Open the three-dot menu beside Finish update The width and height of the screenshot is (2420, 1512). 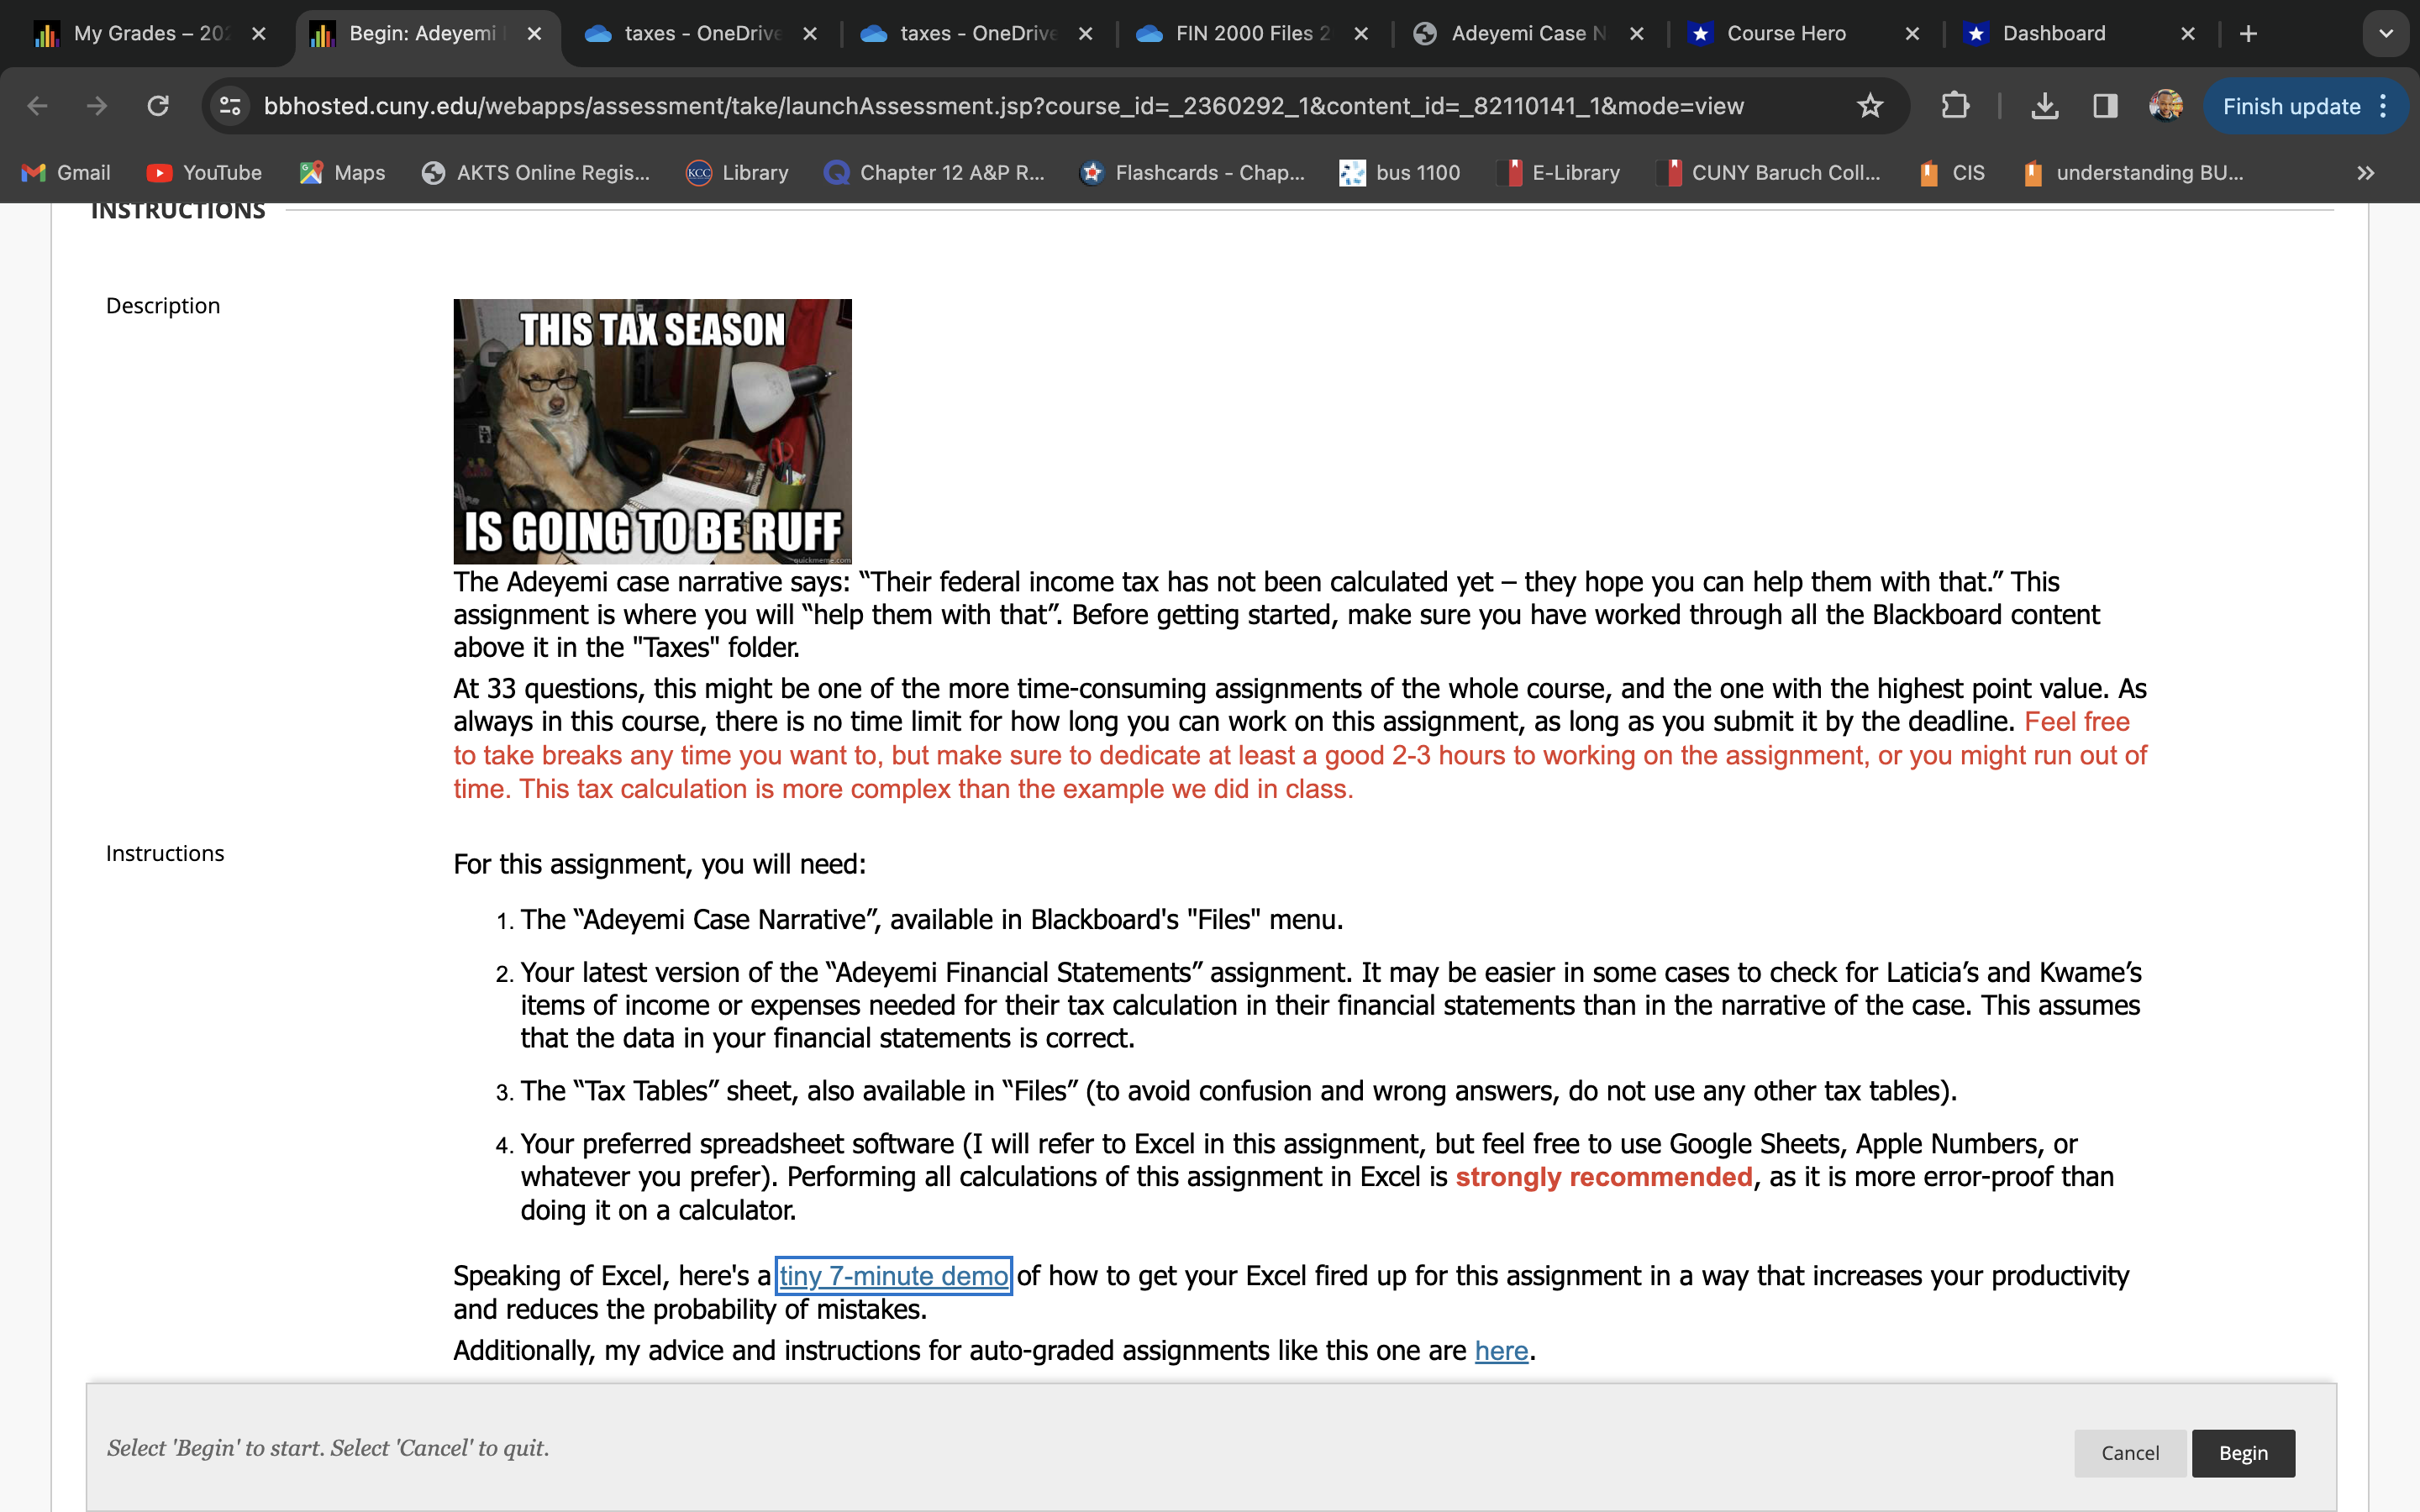click(x=2382, y=105)
